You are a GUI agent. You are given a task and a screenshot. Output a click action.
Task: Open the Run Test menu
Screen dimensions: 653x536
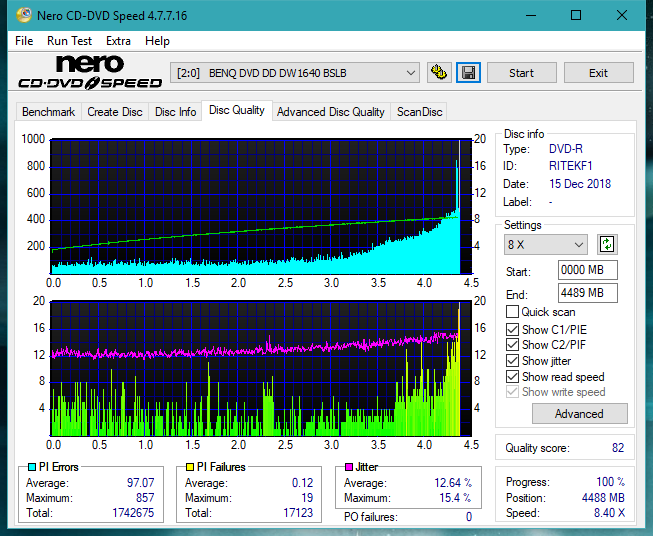(x=69, y=41)
